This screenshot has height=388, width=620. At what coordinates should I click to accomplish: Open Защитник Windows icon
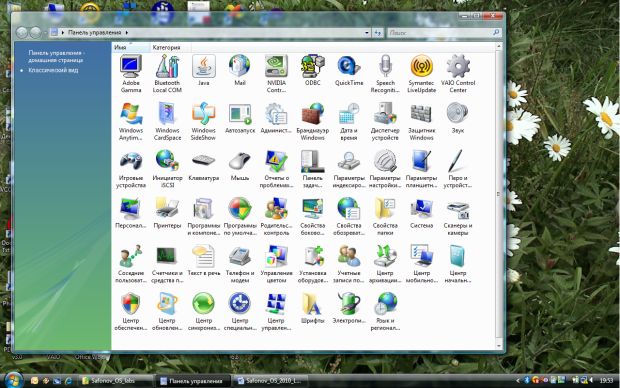coord(422,121)
